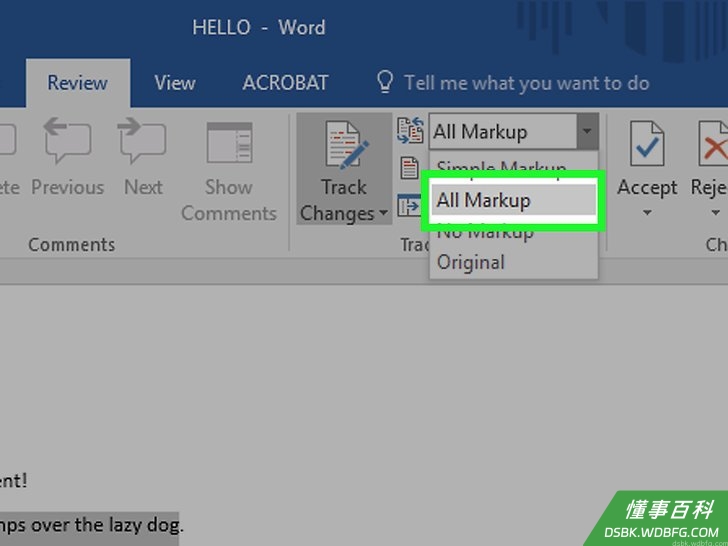Viewport: 728px width, 546px height.
Task: Select All Markup from the dropdown list
Action: click(514, 201)
